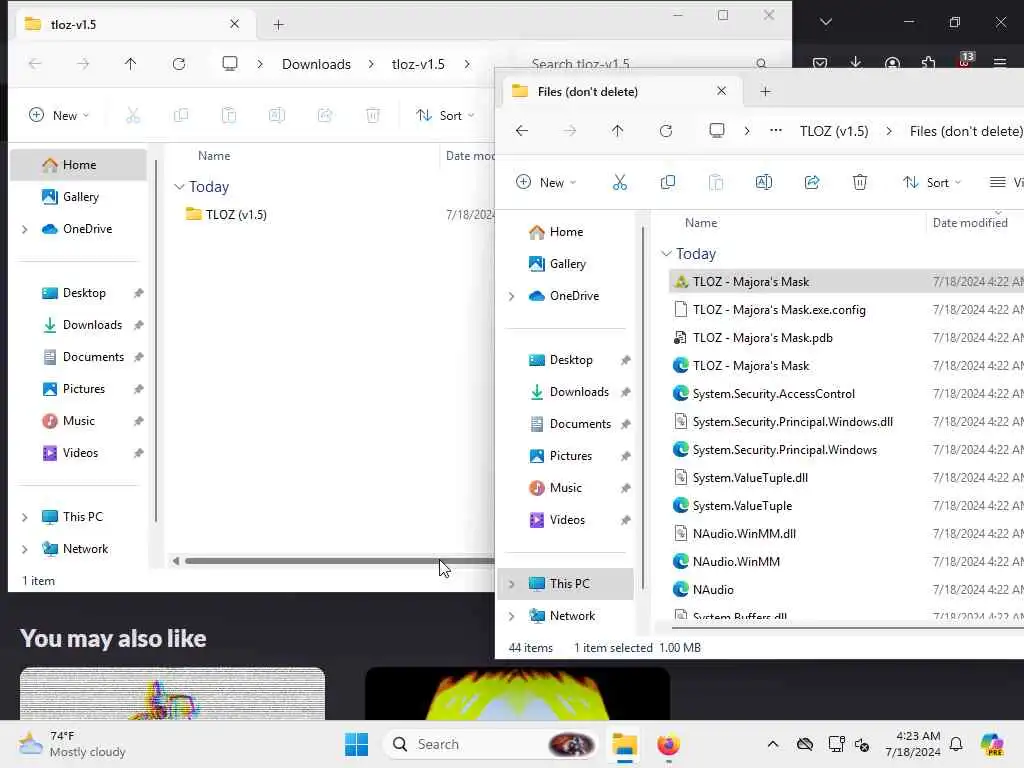
Task: Expand OneDrive in Files (don't delete) sidebar
Action: pyautogui.click(x=511, y=296)
